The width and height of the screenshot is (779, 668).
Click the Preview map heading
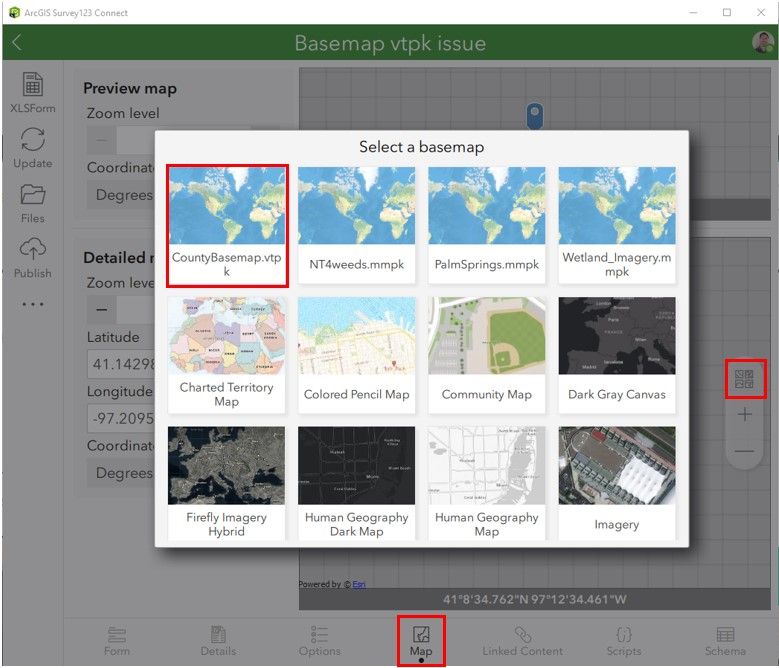130,88
